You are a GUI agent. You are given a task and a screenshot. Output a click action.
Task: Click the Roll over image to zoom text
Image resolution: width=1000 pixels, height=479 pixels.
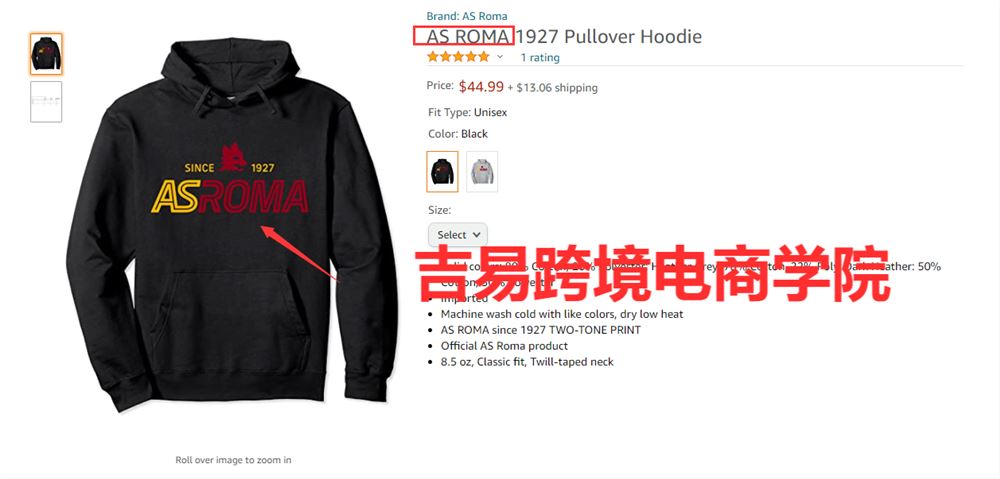[233, 459]
